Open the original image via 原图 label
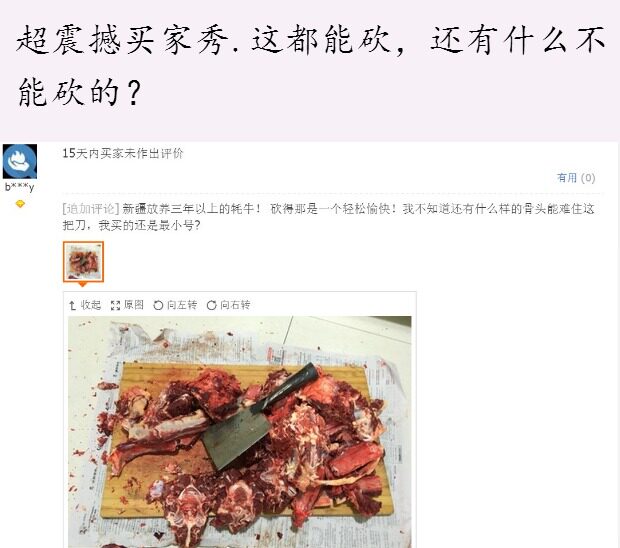 pyautogui.click(x=134, y=305)
